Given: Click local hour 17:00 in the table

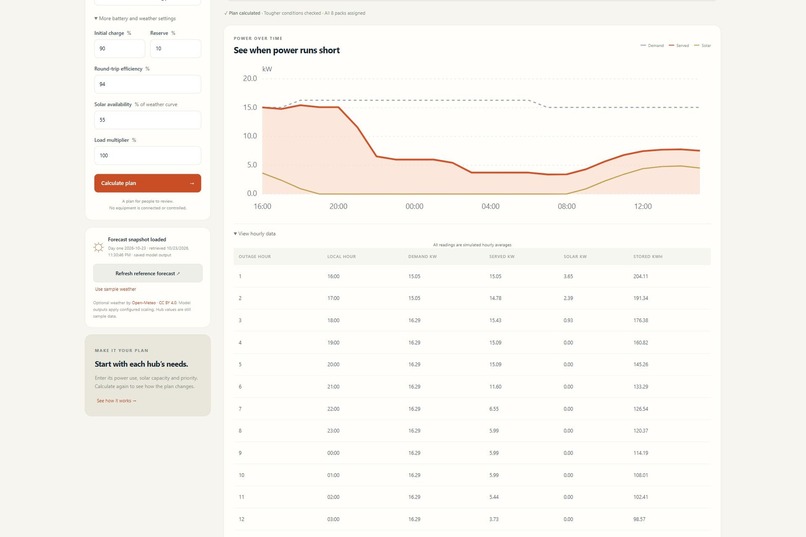Looking at the screenshot, I should (333, 299).
